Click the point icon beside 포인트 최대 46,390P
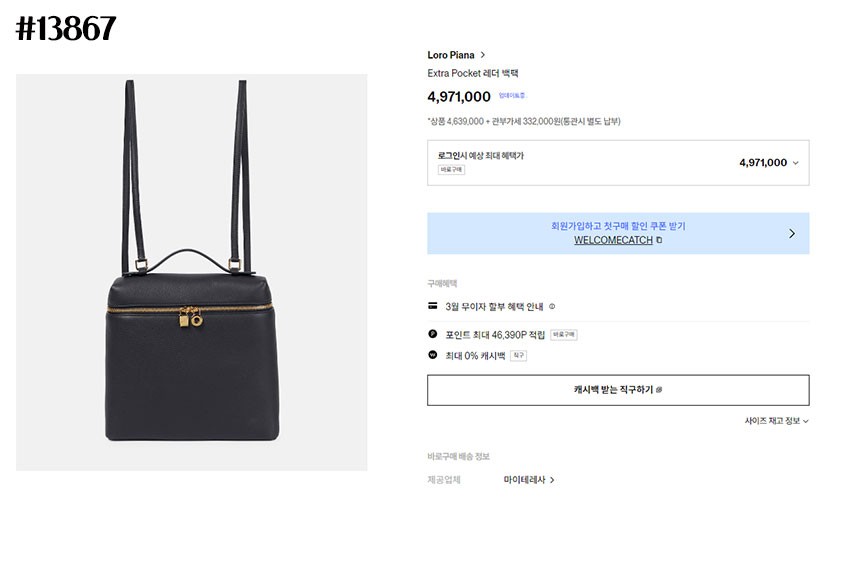Image resolution: width=860 pixels, height=575 pixels. (x=433, y=334)
